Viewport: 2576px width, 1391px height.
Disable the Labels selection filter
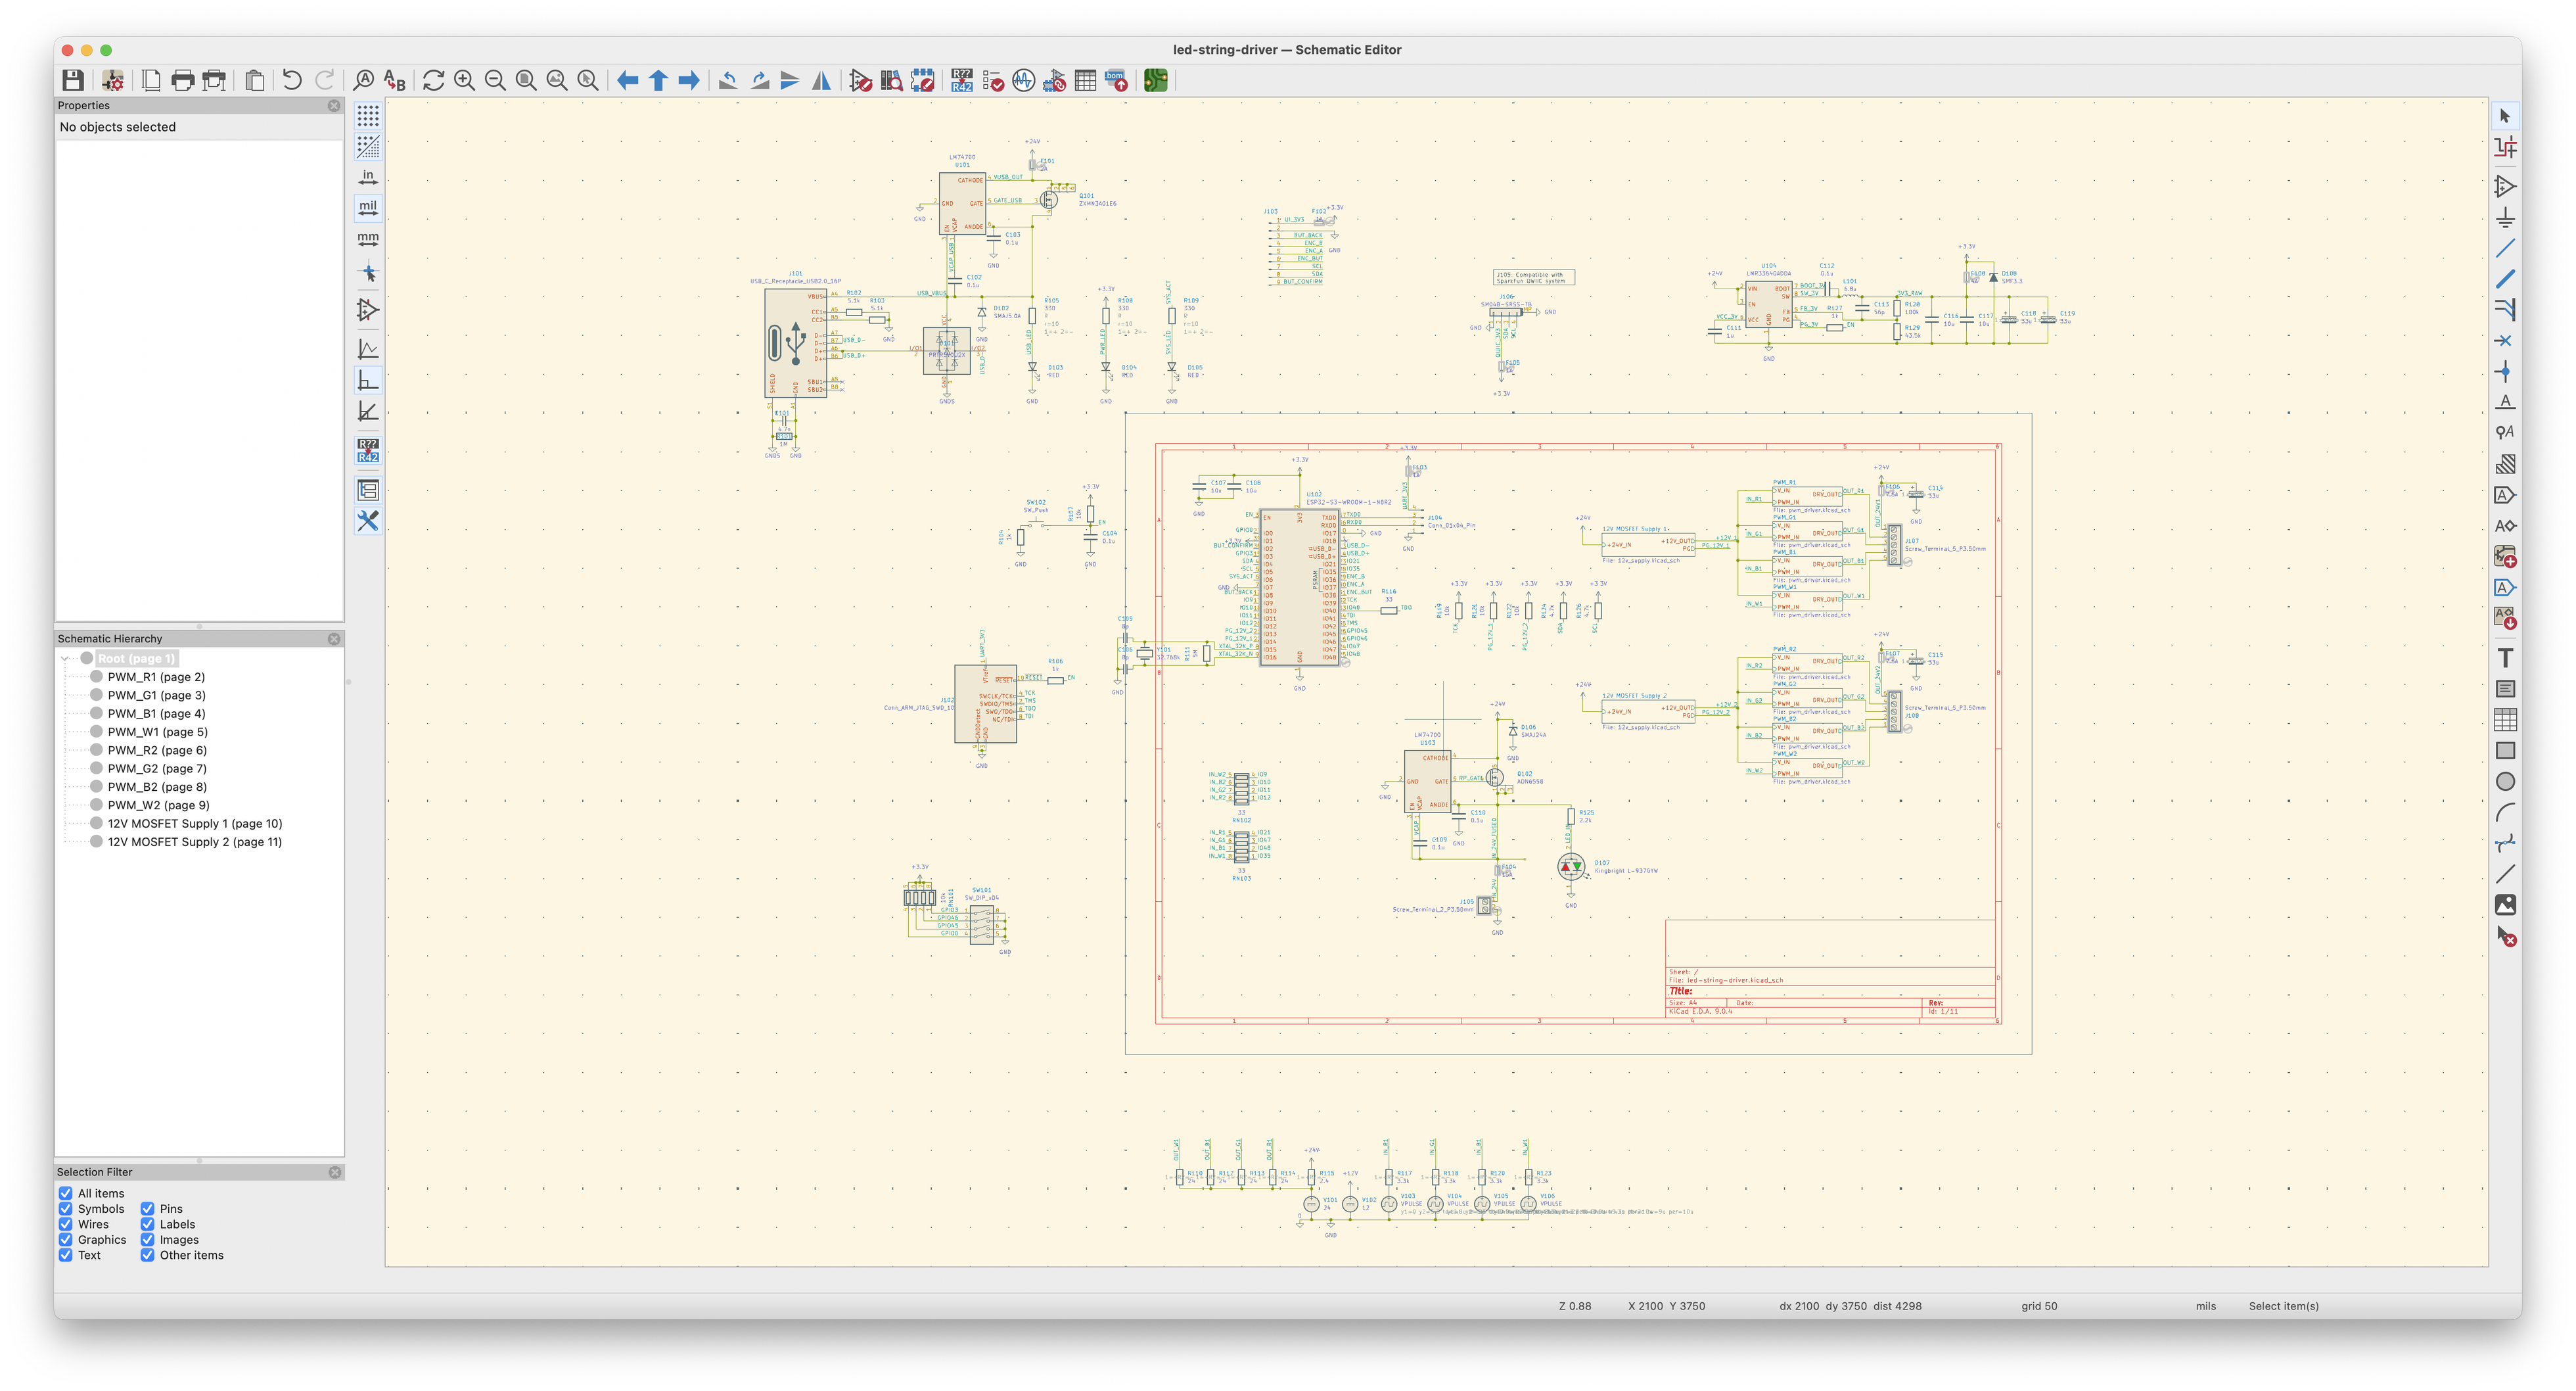147,1224
